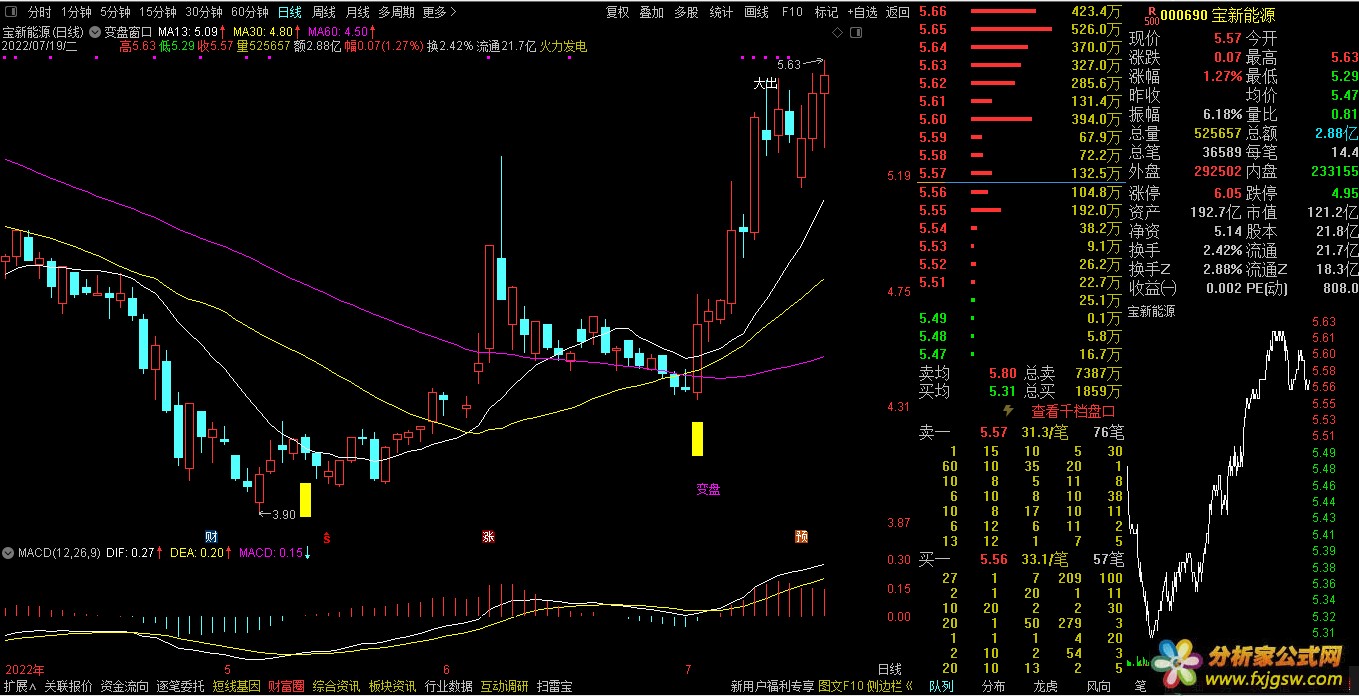Select the 30分钟 period
This screenshot has width=1359, height=696.
[203, 13]
